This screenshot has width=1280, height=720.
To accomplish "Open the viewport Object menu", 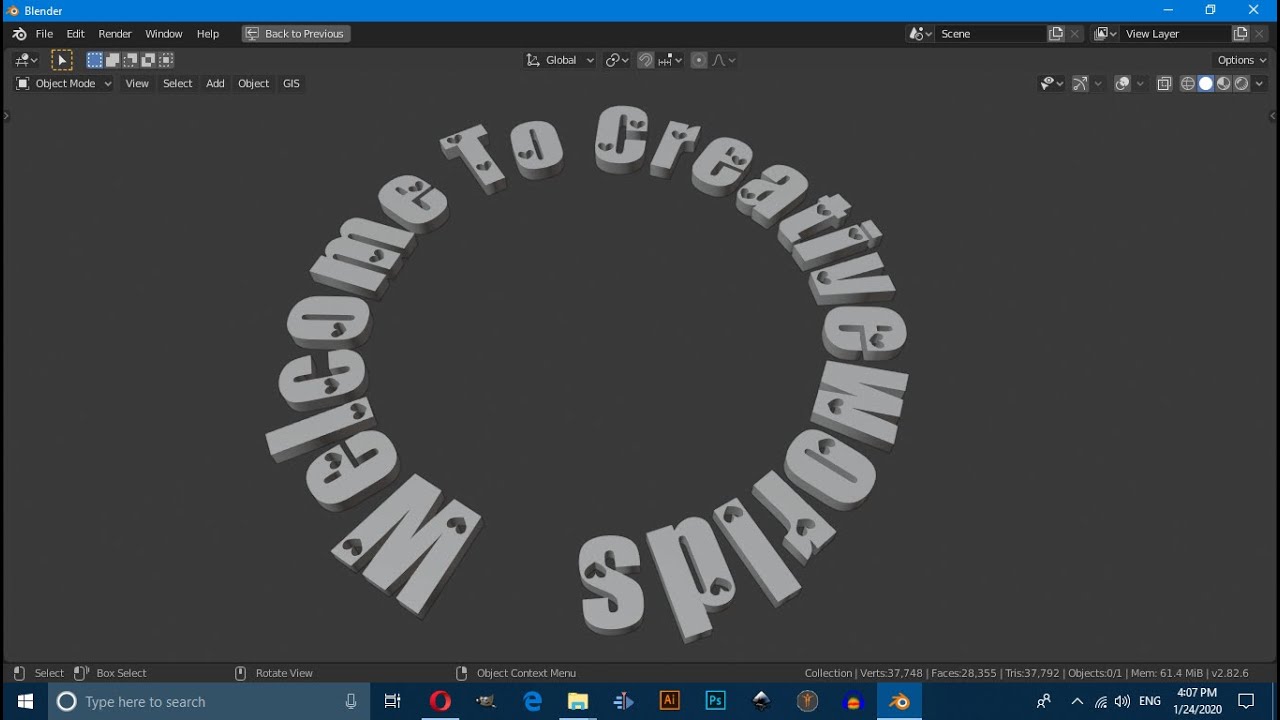I will tap(253, 84).
